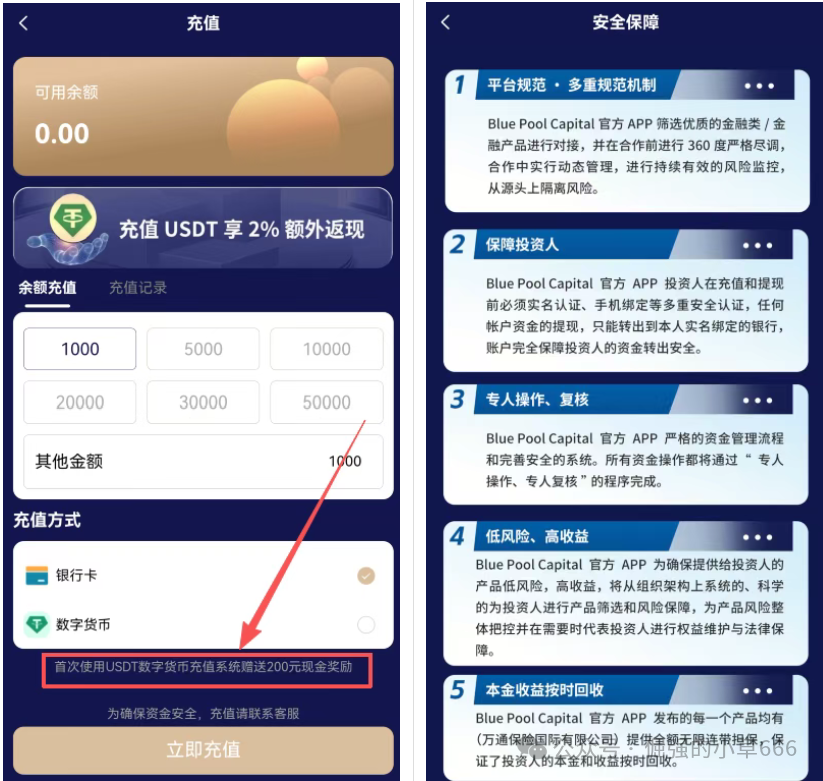823x781 pixels.
Task: Select the 数字货币 payment radio button
Action: tap(366, 625)
